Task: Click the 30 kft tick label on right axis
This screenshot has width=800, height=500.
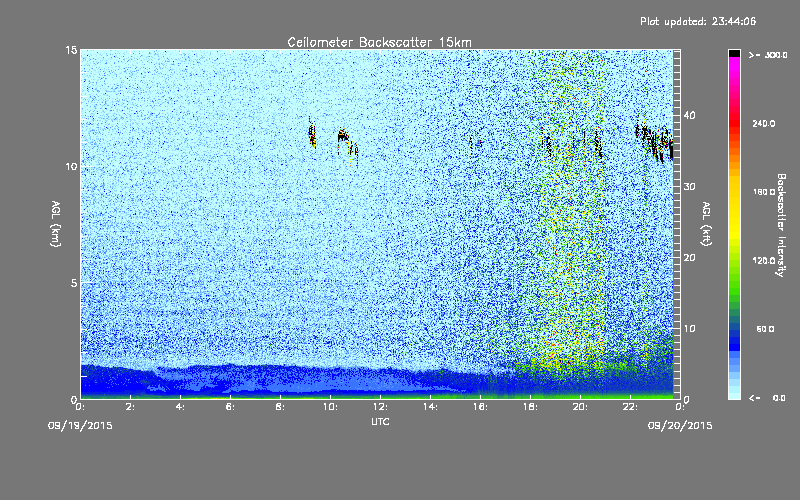Action: 689,187
